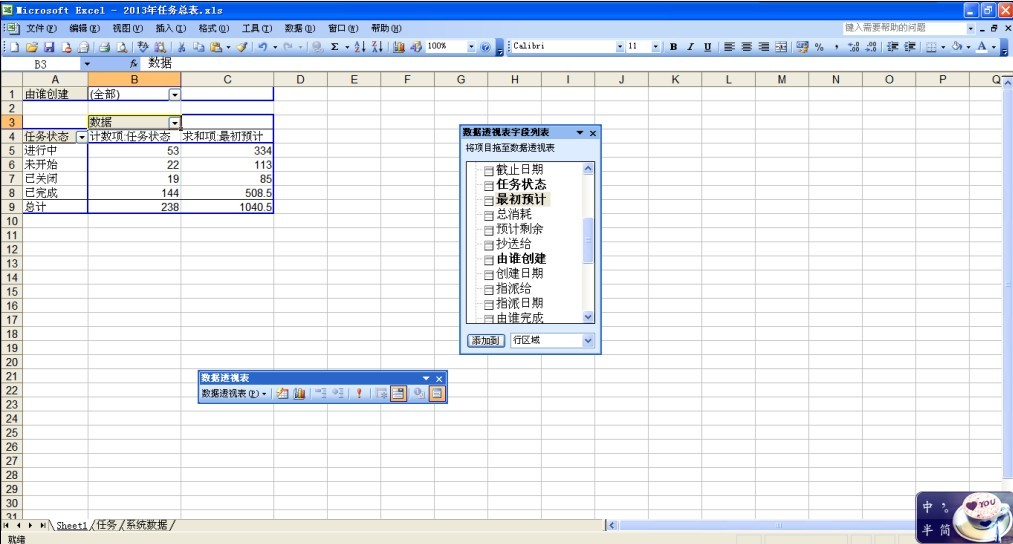Screen dimensions: 1013x544
Task: Open the fill color picker arrow
Action: (x=968, y=47)
